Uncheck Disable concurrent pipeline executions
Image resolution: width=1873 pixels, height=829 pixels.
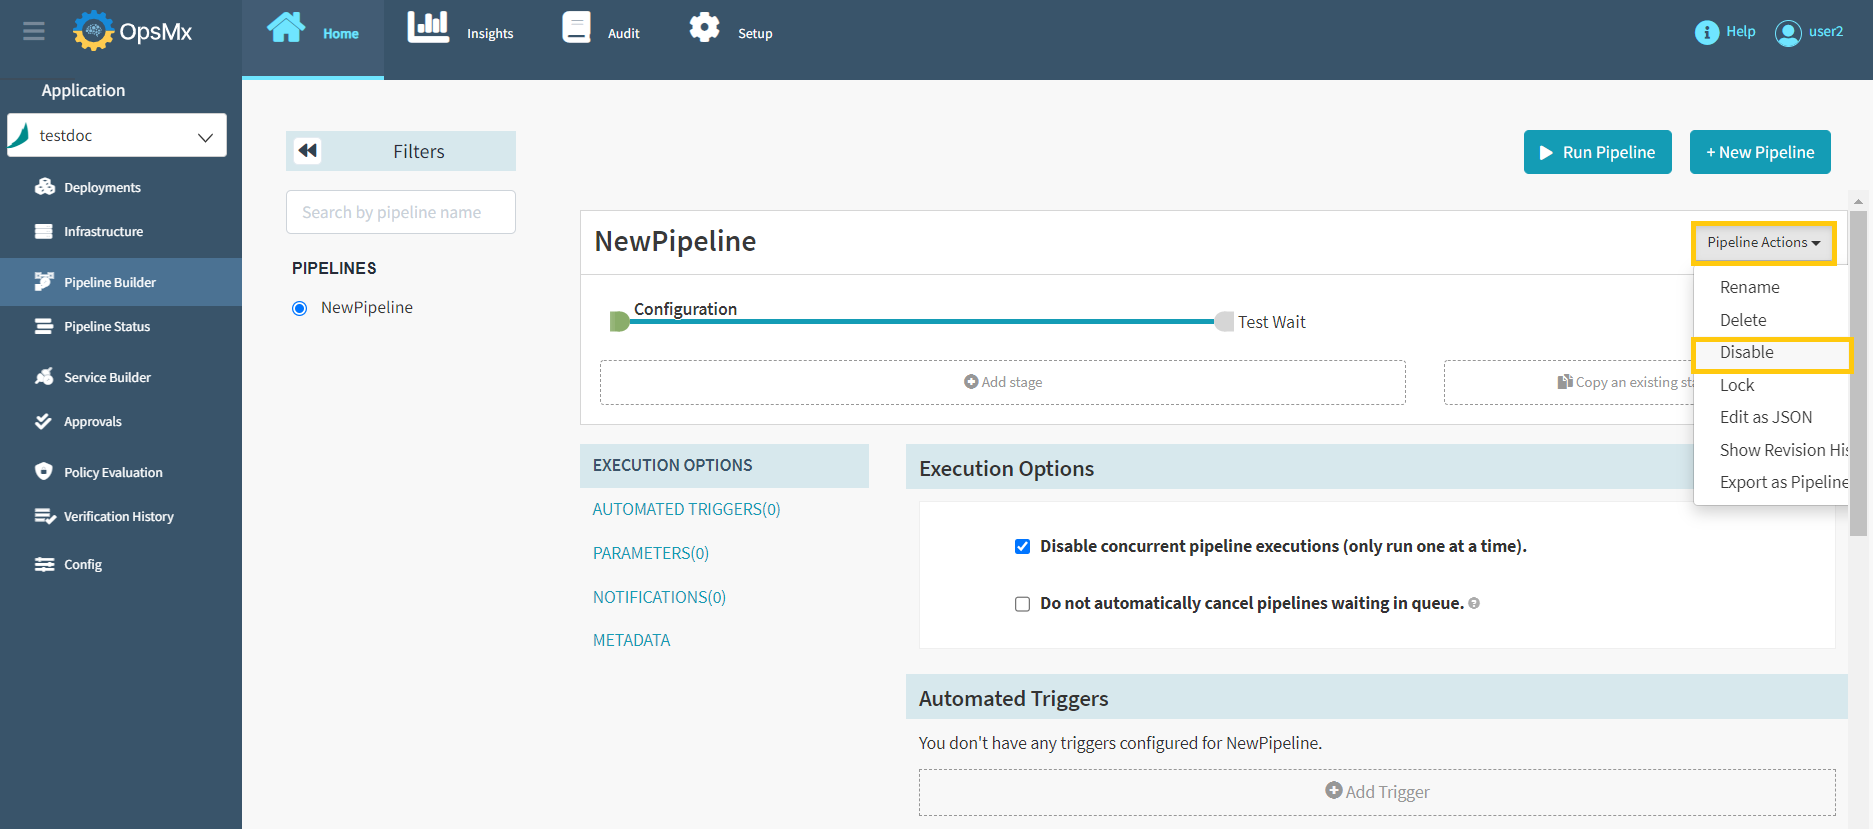1022,546
